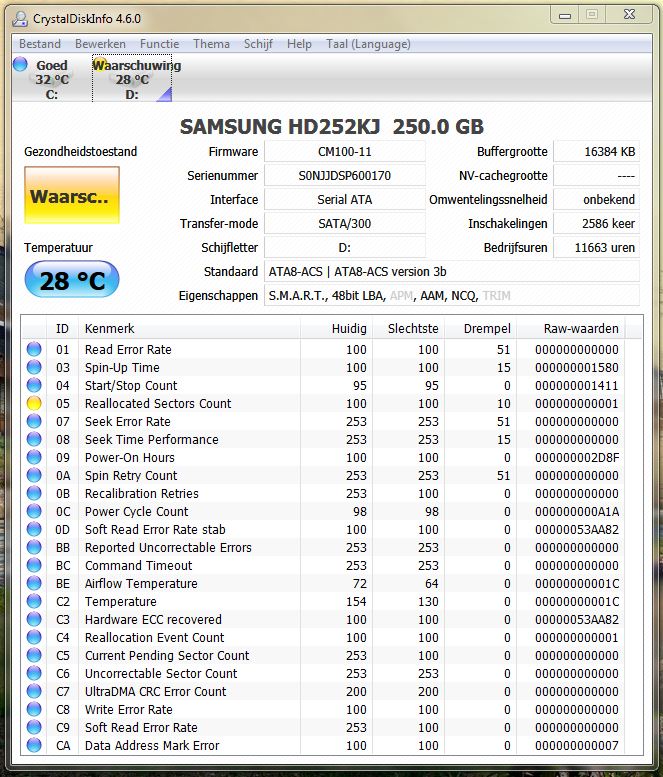Click the Standaard field ATA8-ACS version 3b
Viewport: 663px width, 777px height.
click(452, 272)
